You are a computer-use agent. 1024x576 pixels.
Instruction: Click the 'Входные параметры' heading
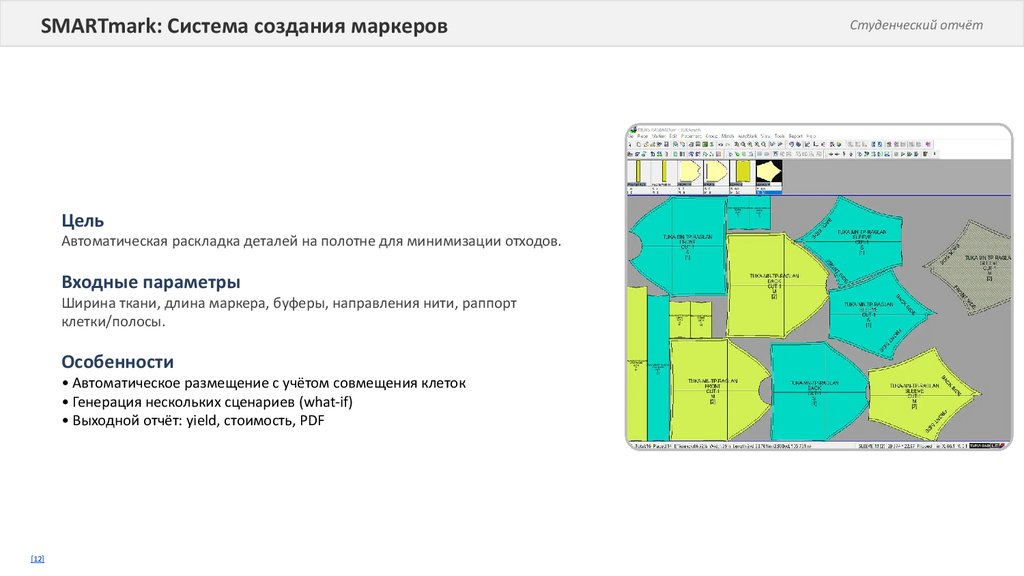coord(151,282)
